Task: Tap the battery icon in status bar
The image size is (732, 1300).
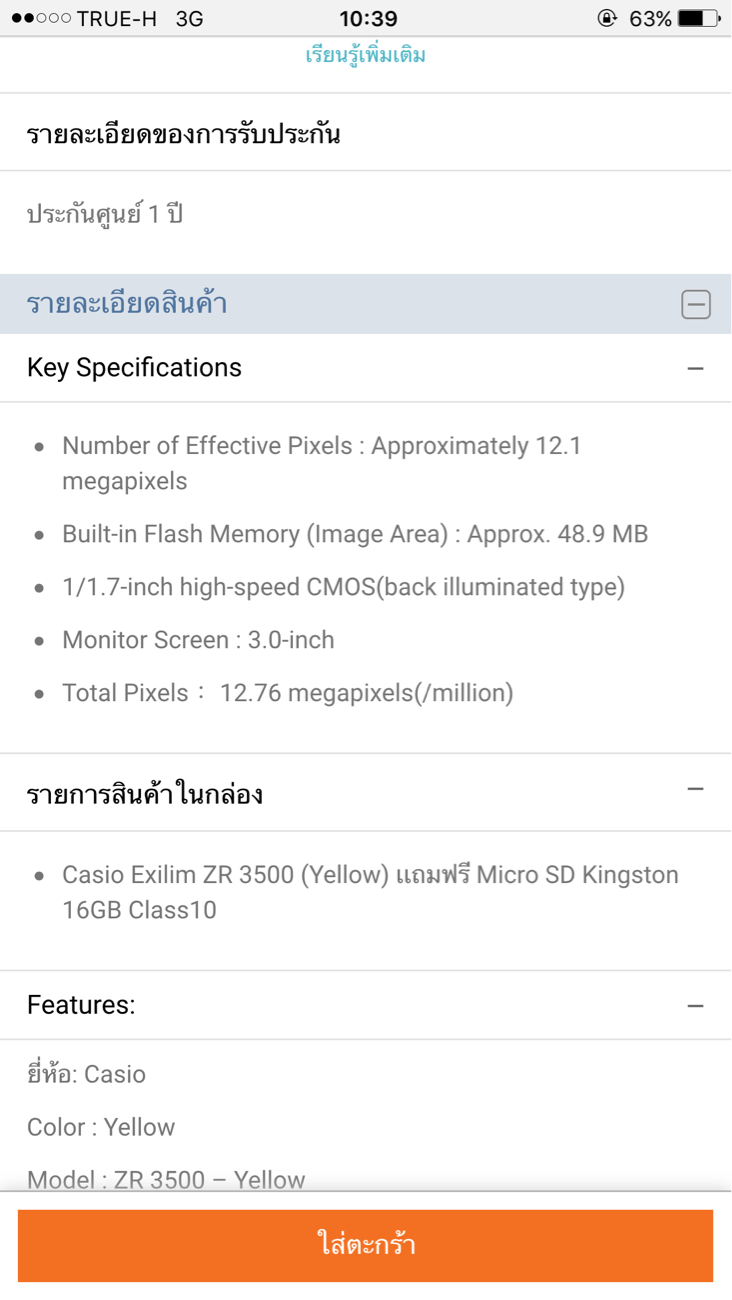Action: tap(699, 19)
